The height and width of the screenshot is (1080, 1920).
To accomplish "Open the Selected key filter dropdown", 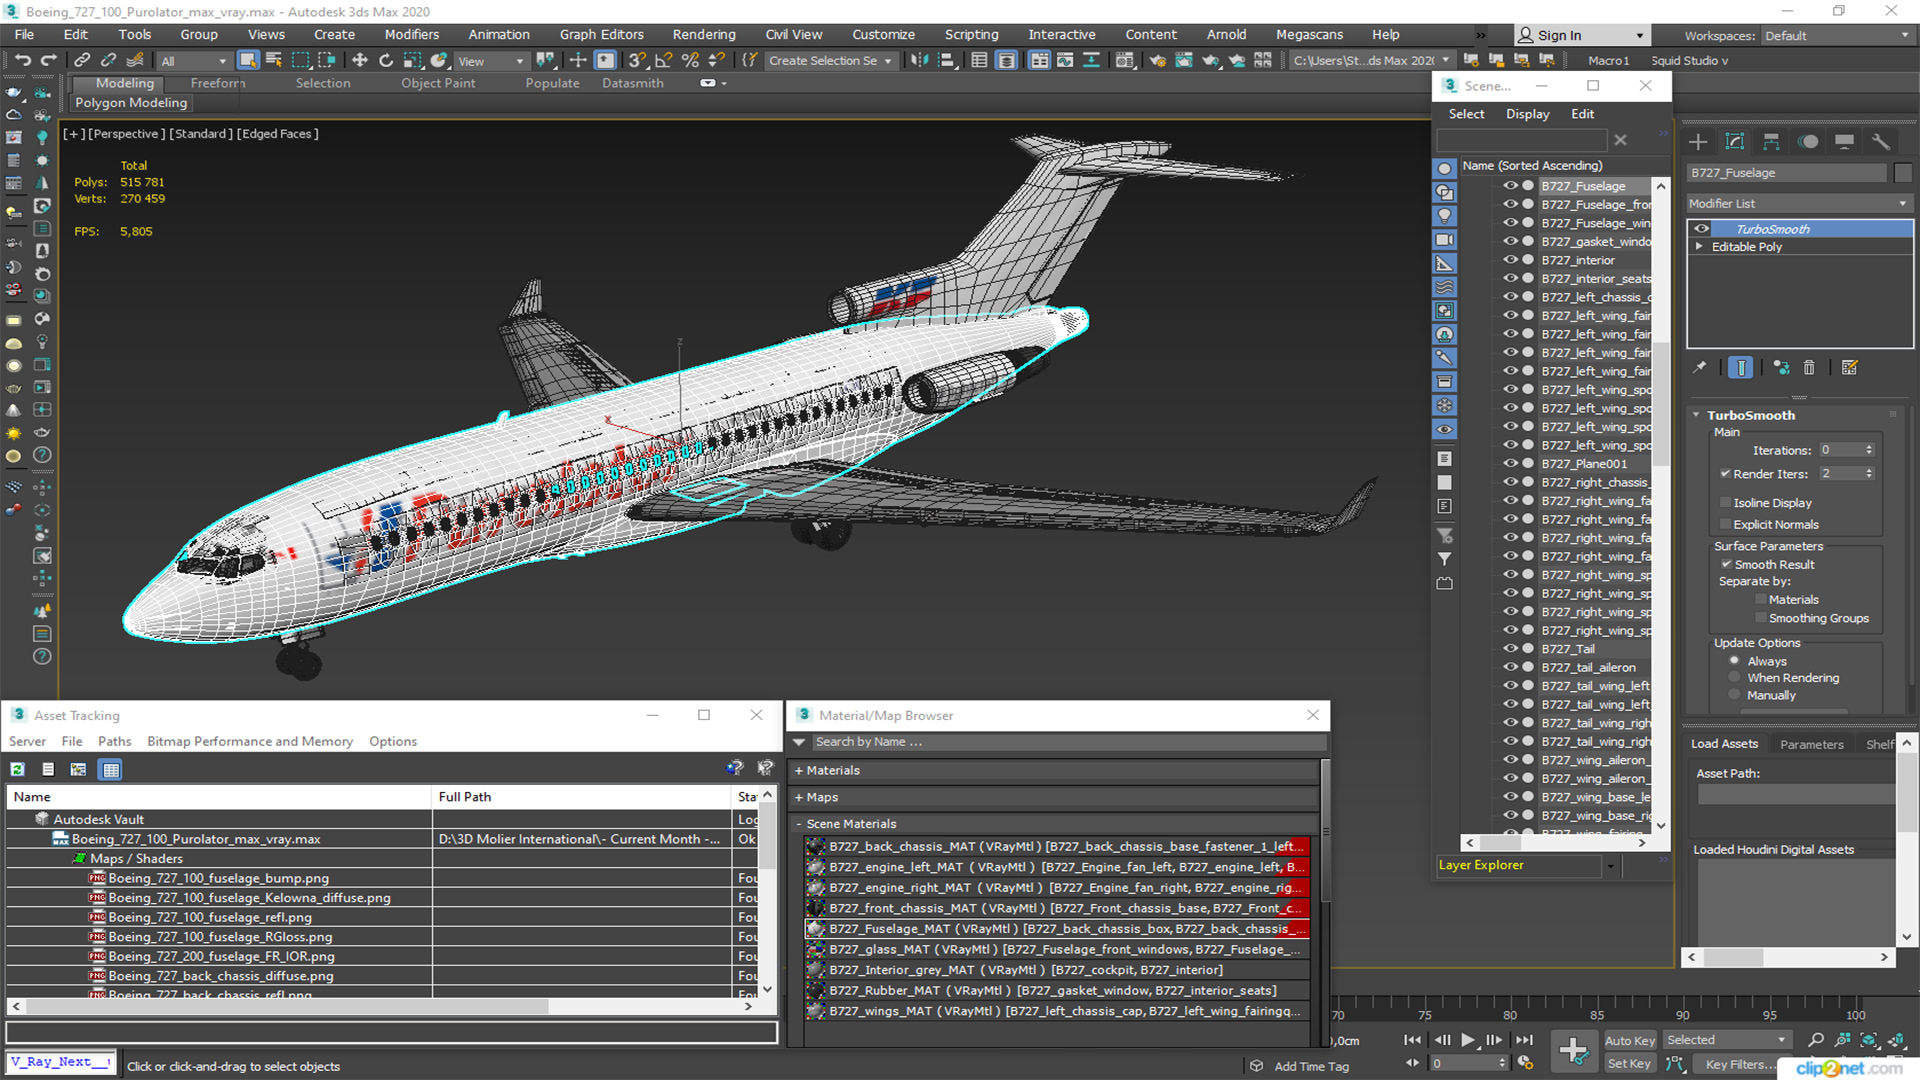I will (1726, 1041).
